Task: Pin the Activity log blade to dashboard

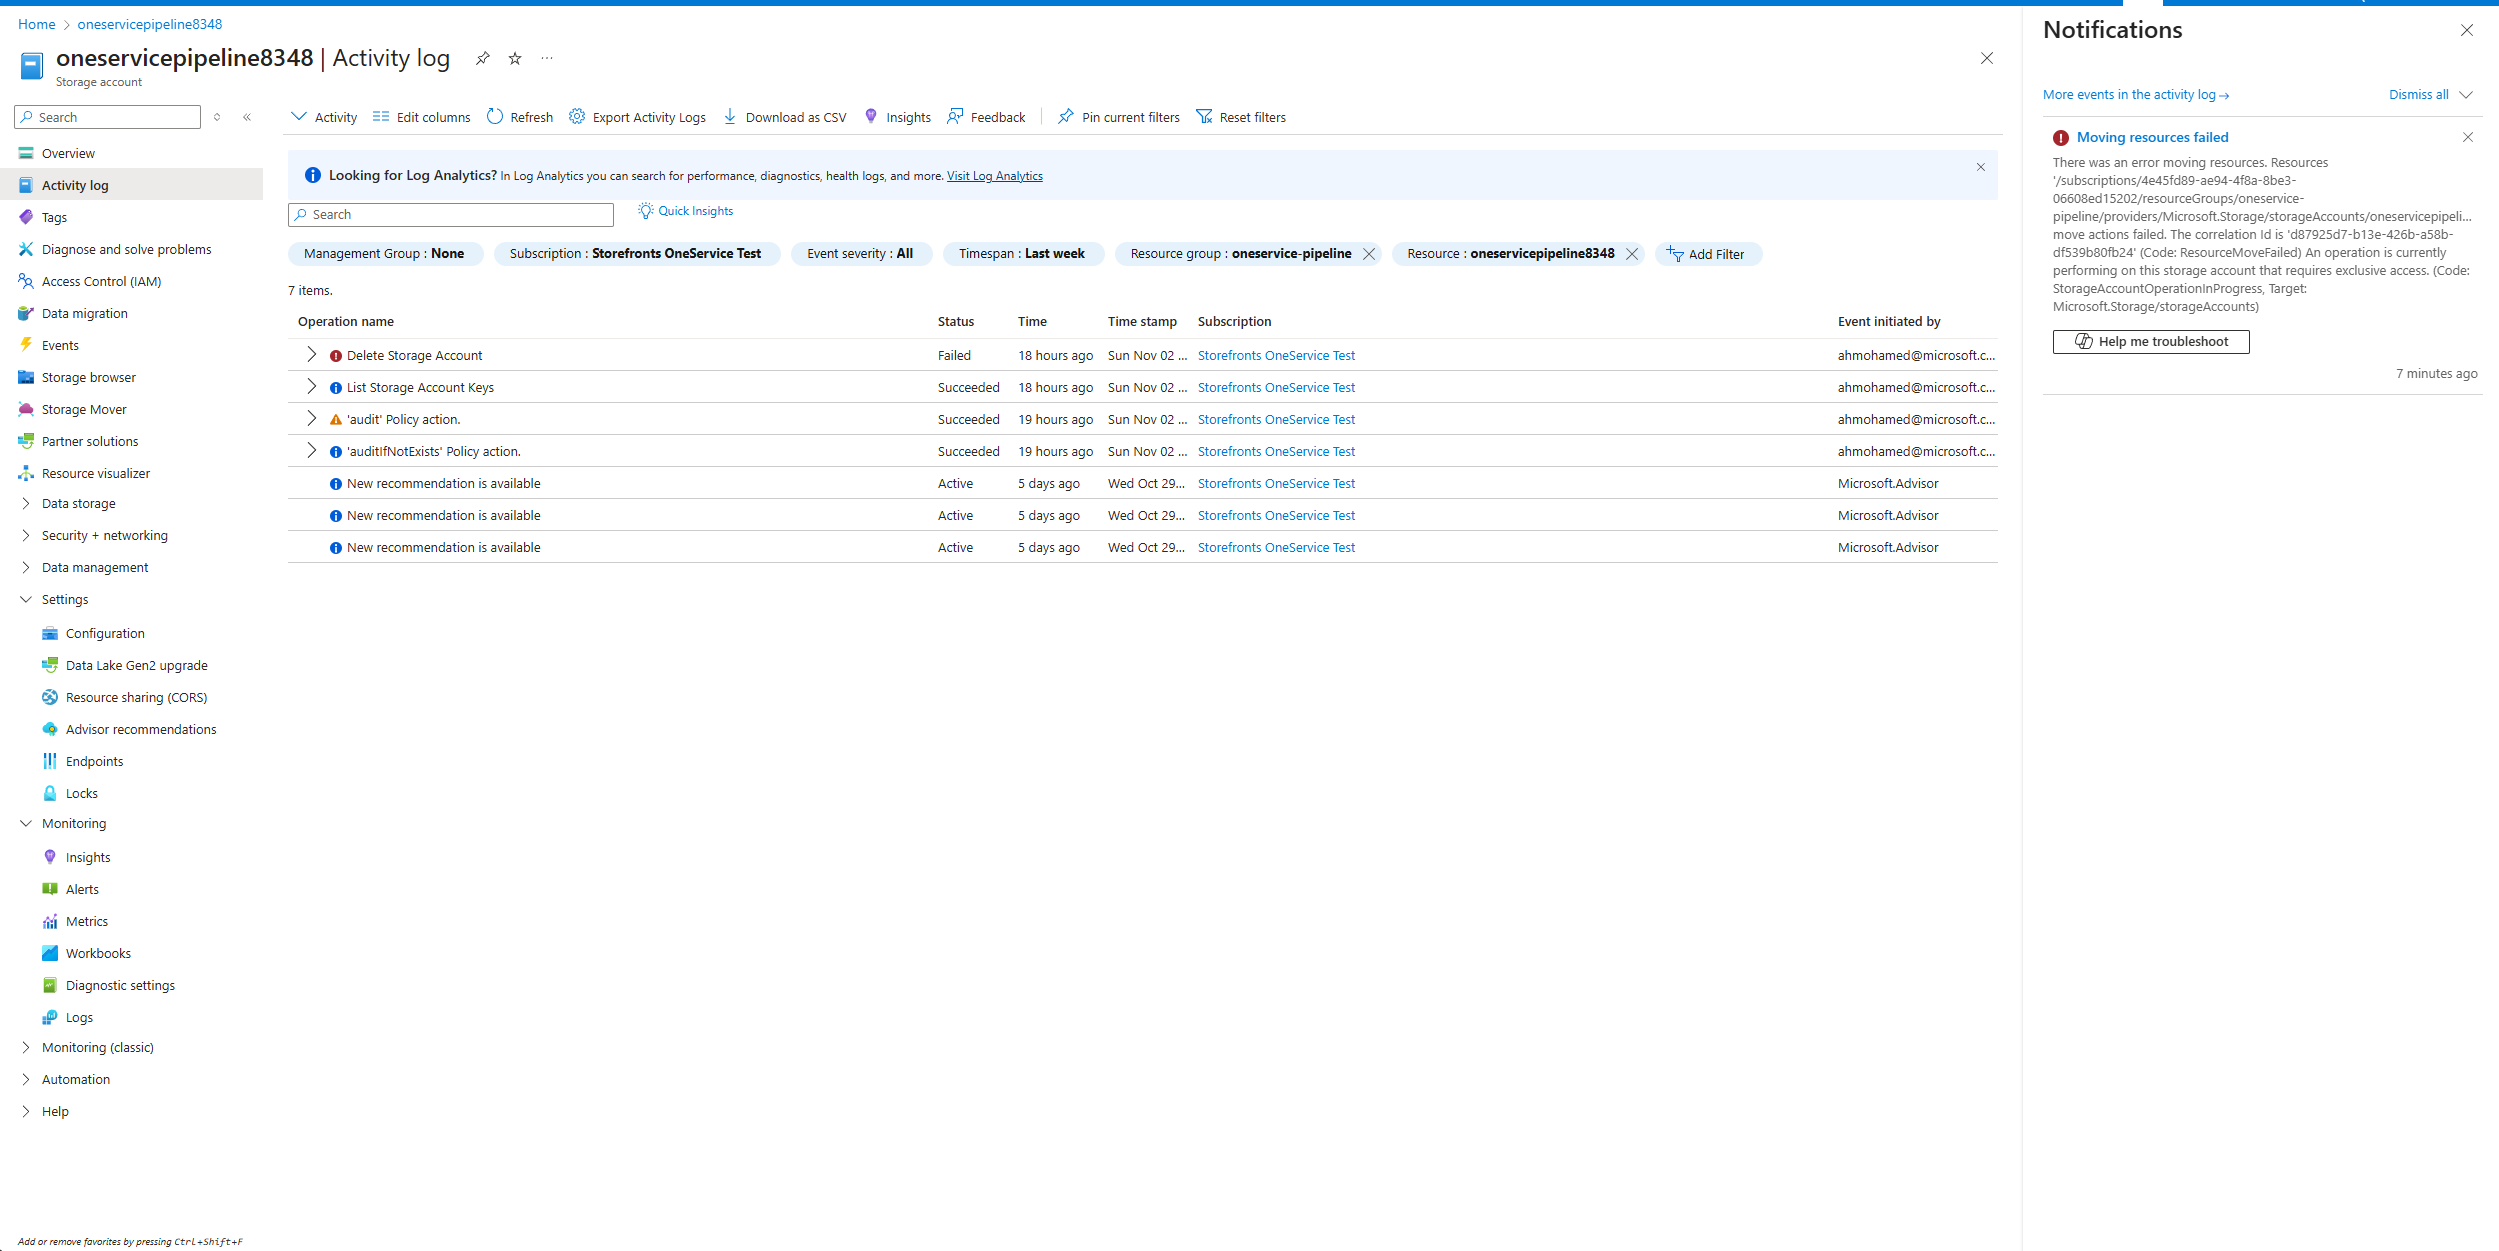Action: (x=483, y=58)
